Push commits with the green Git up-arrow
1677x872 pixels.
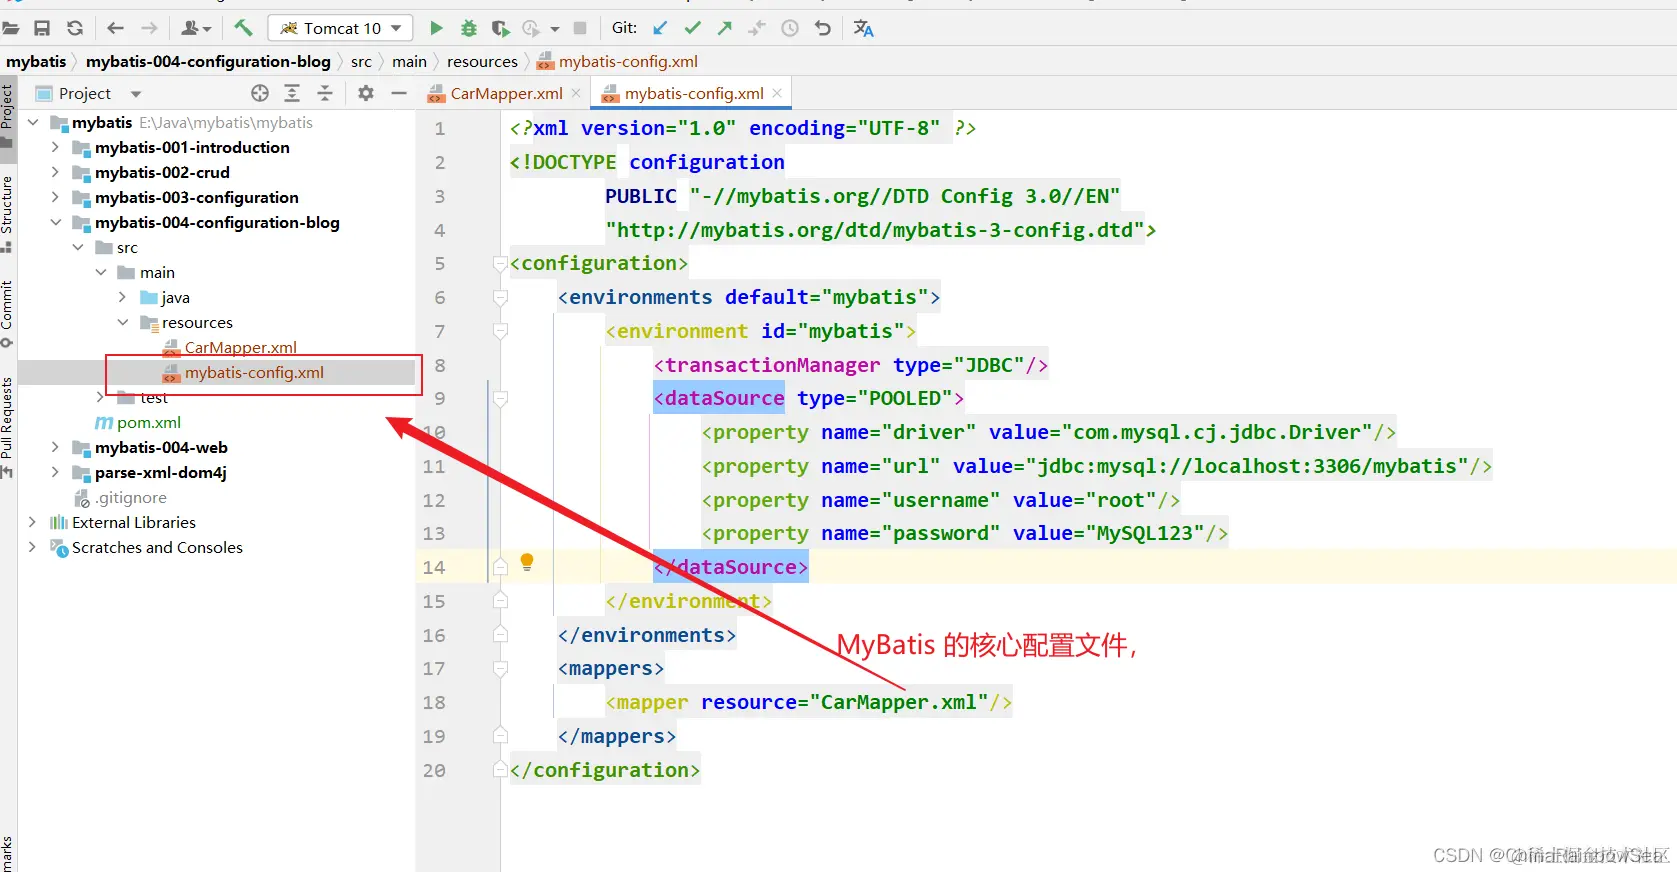pos(725,28)
